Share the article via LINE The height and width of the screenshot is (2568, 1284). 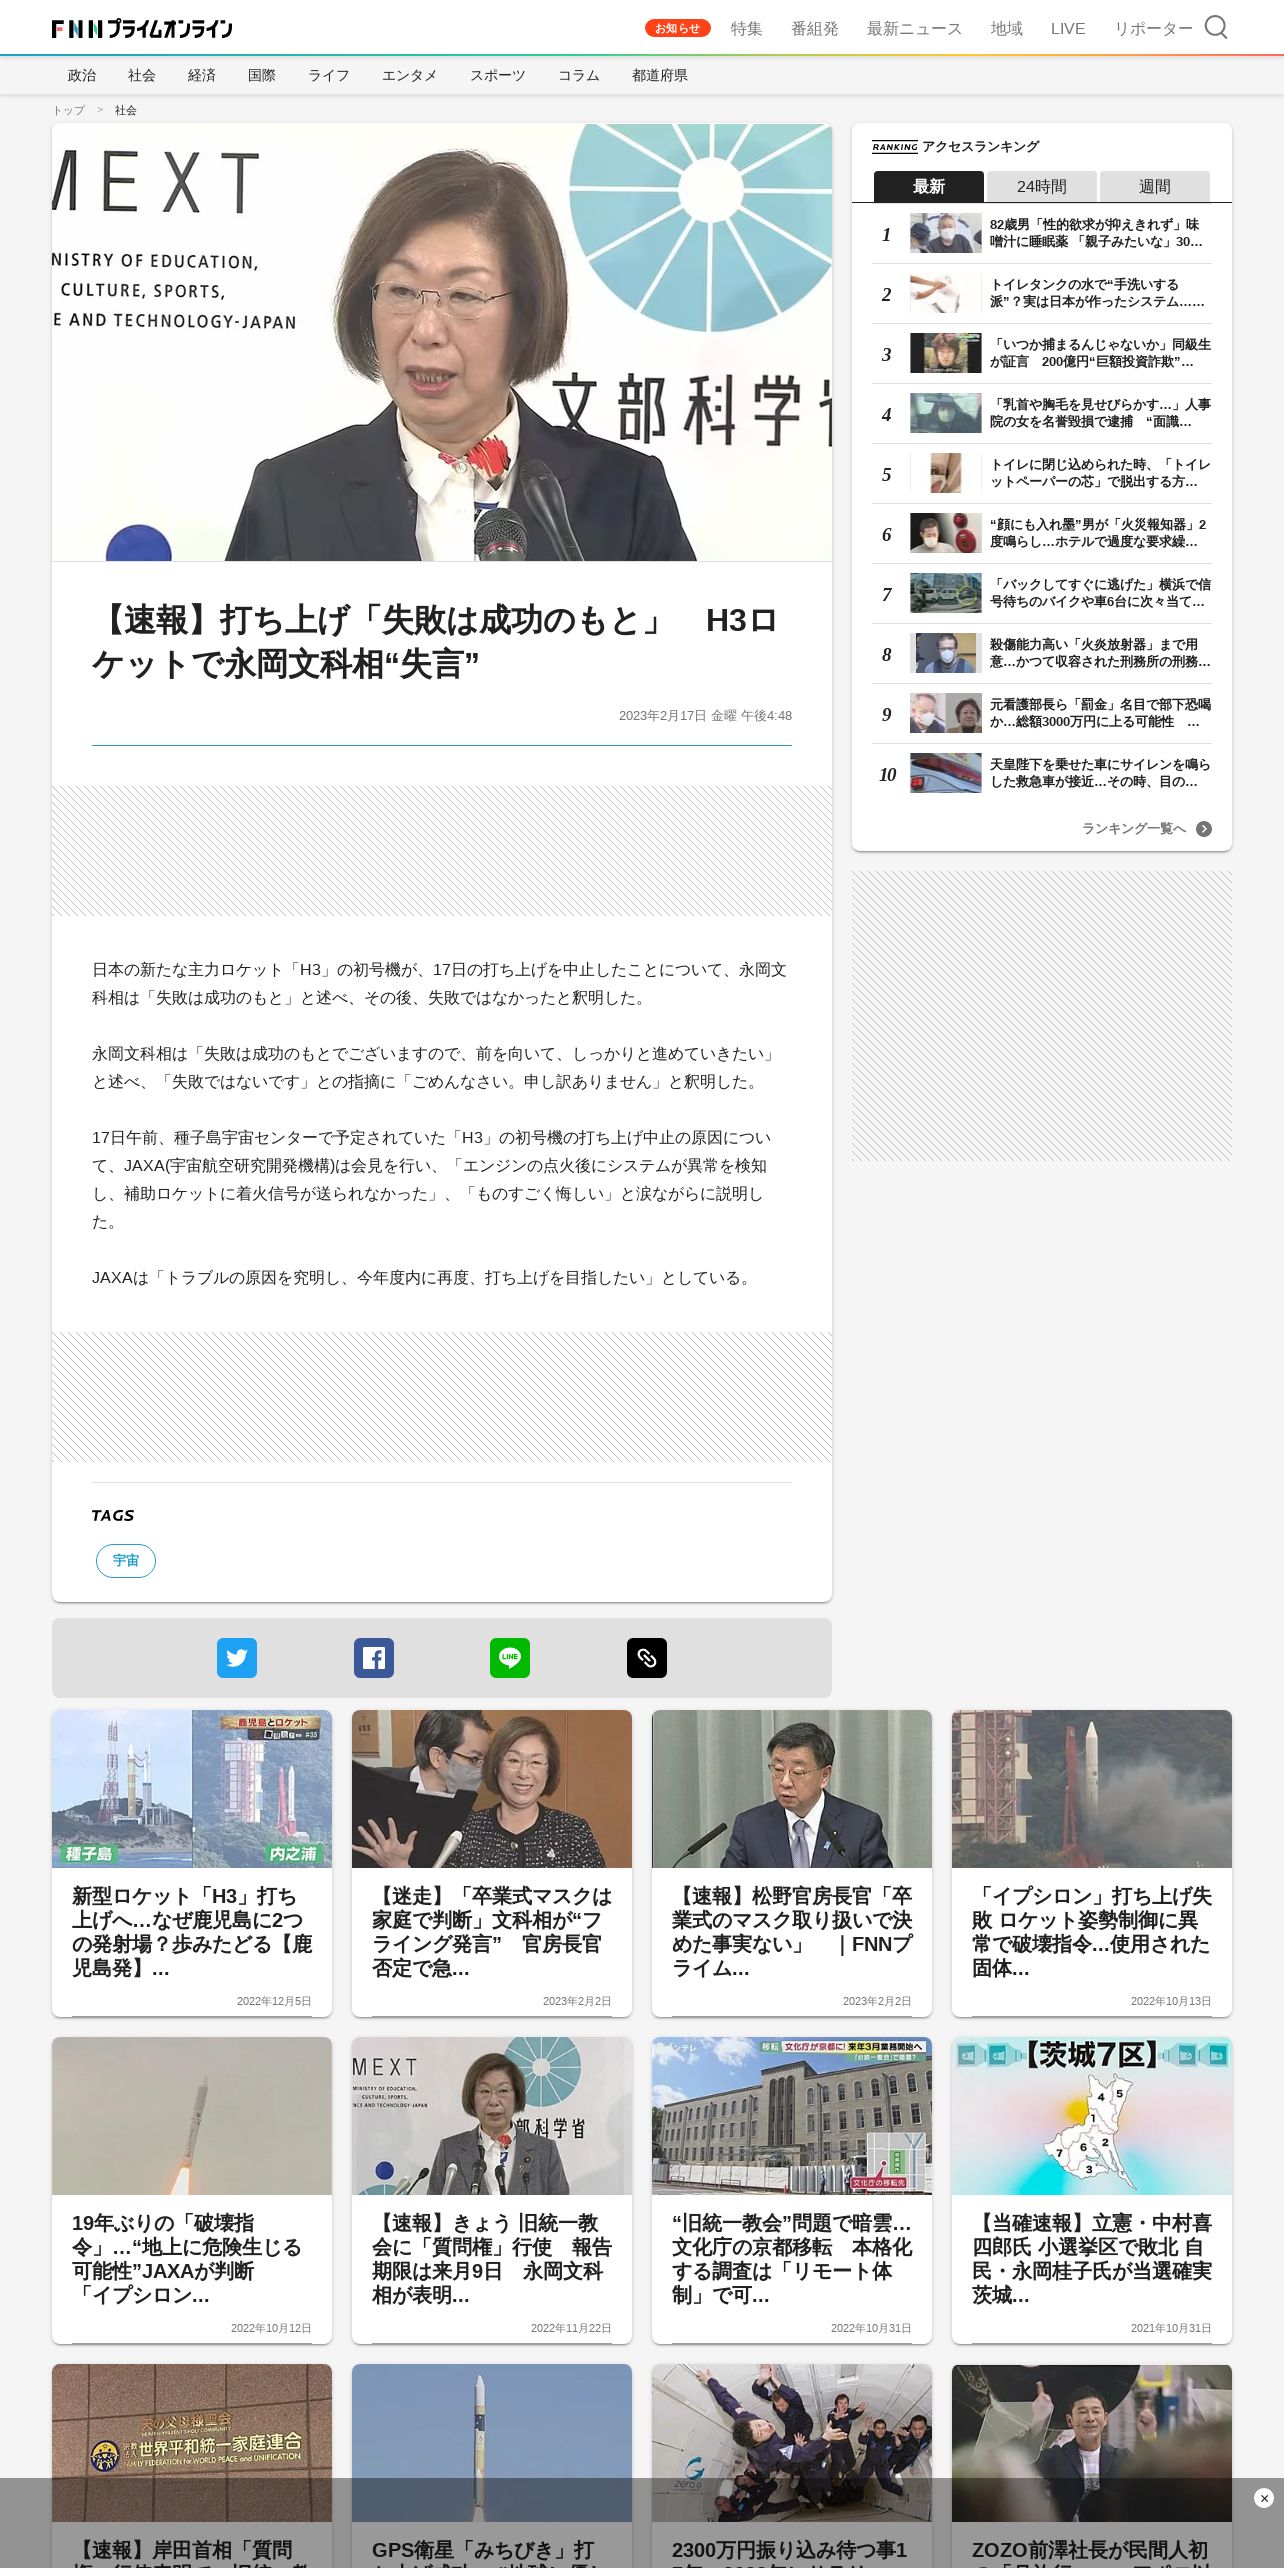pyautogui.click(x=510, y=1658)
